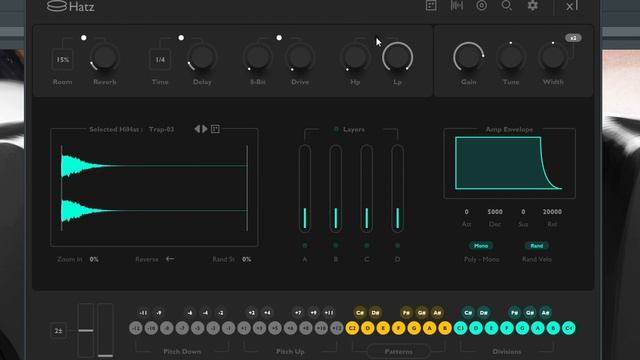
Task: Click the Att value 0
Action: (467, 211)
